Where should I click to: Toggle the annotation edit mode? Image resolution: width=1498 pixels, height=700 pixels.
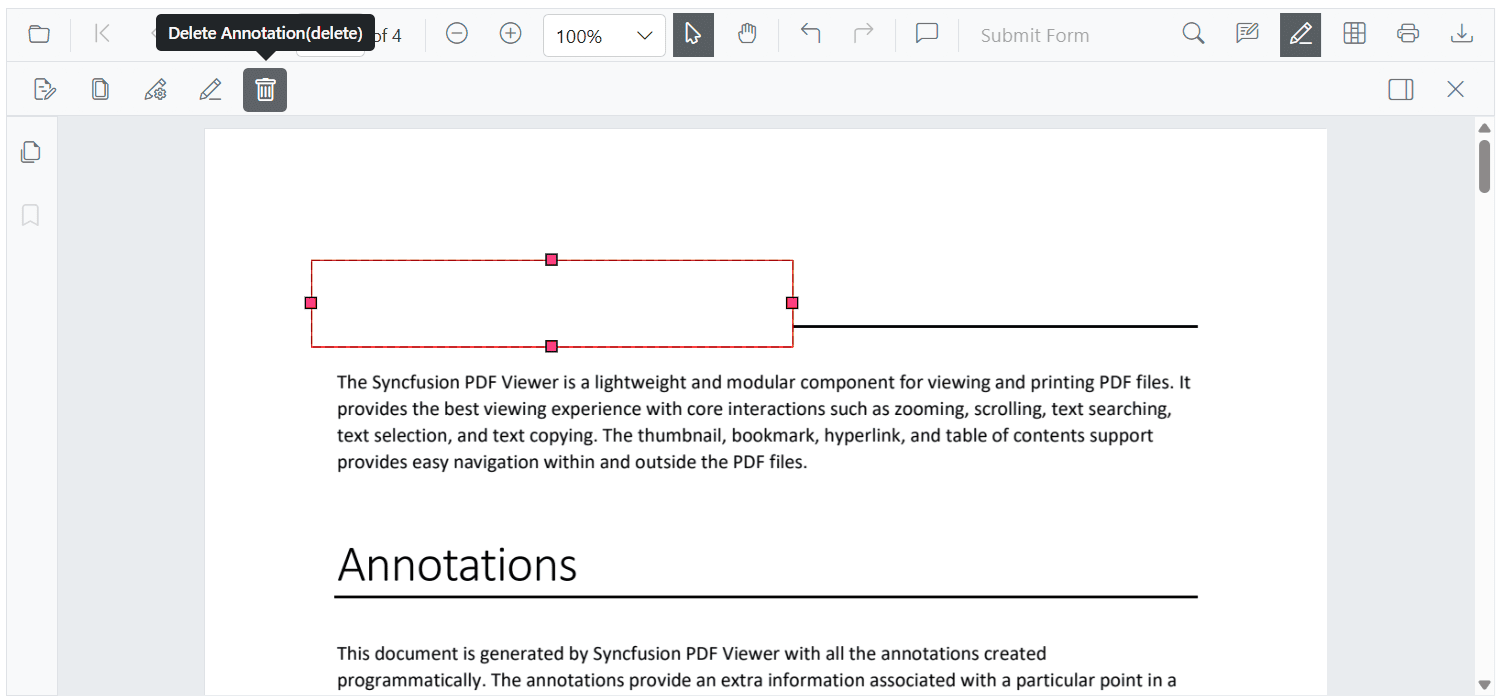click(1300, 33)
